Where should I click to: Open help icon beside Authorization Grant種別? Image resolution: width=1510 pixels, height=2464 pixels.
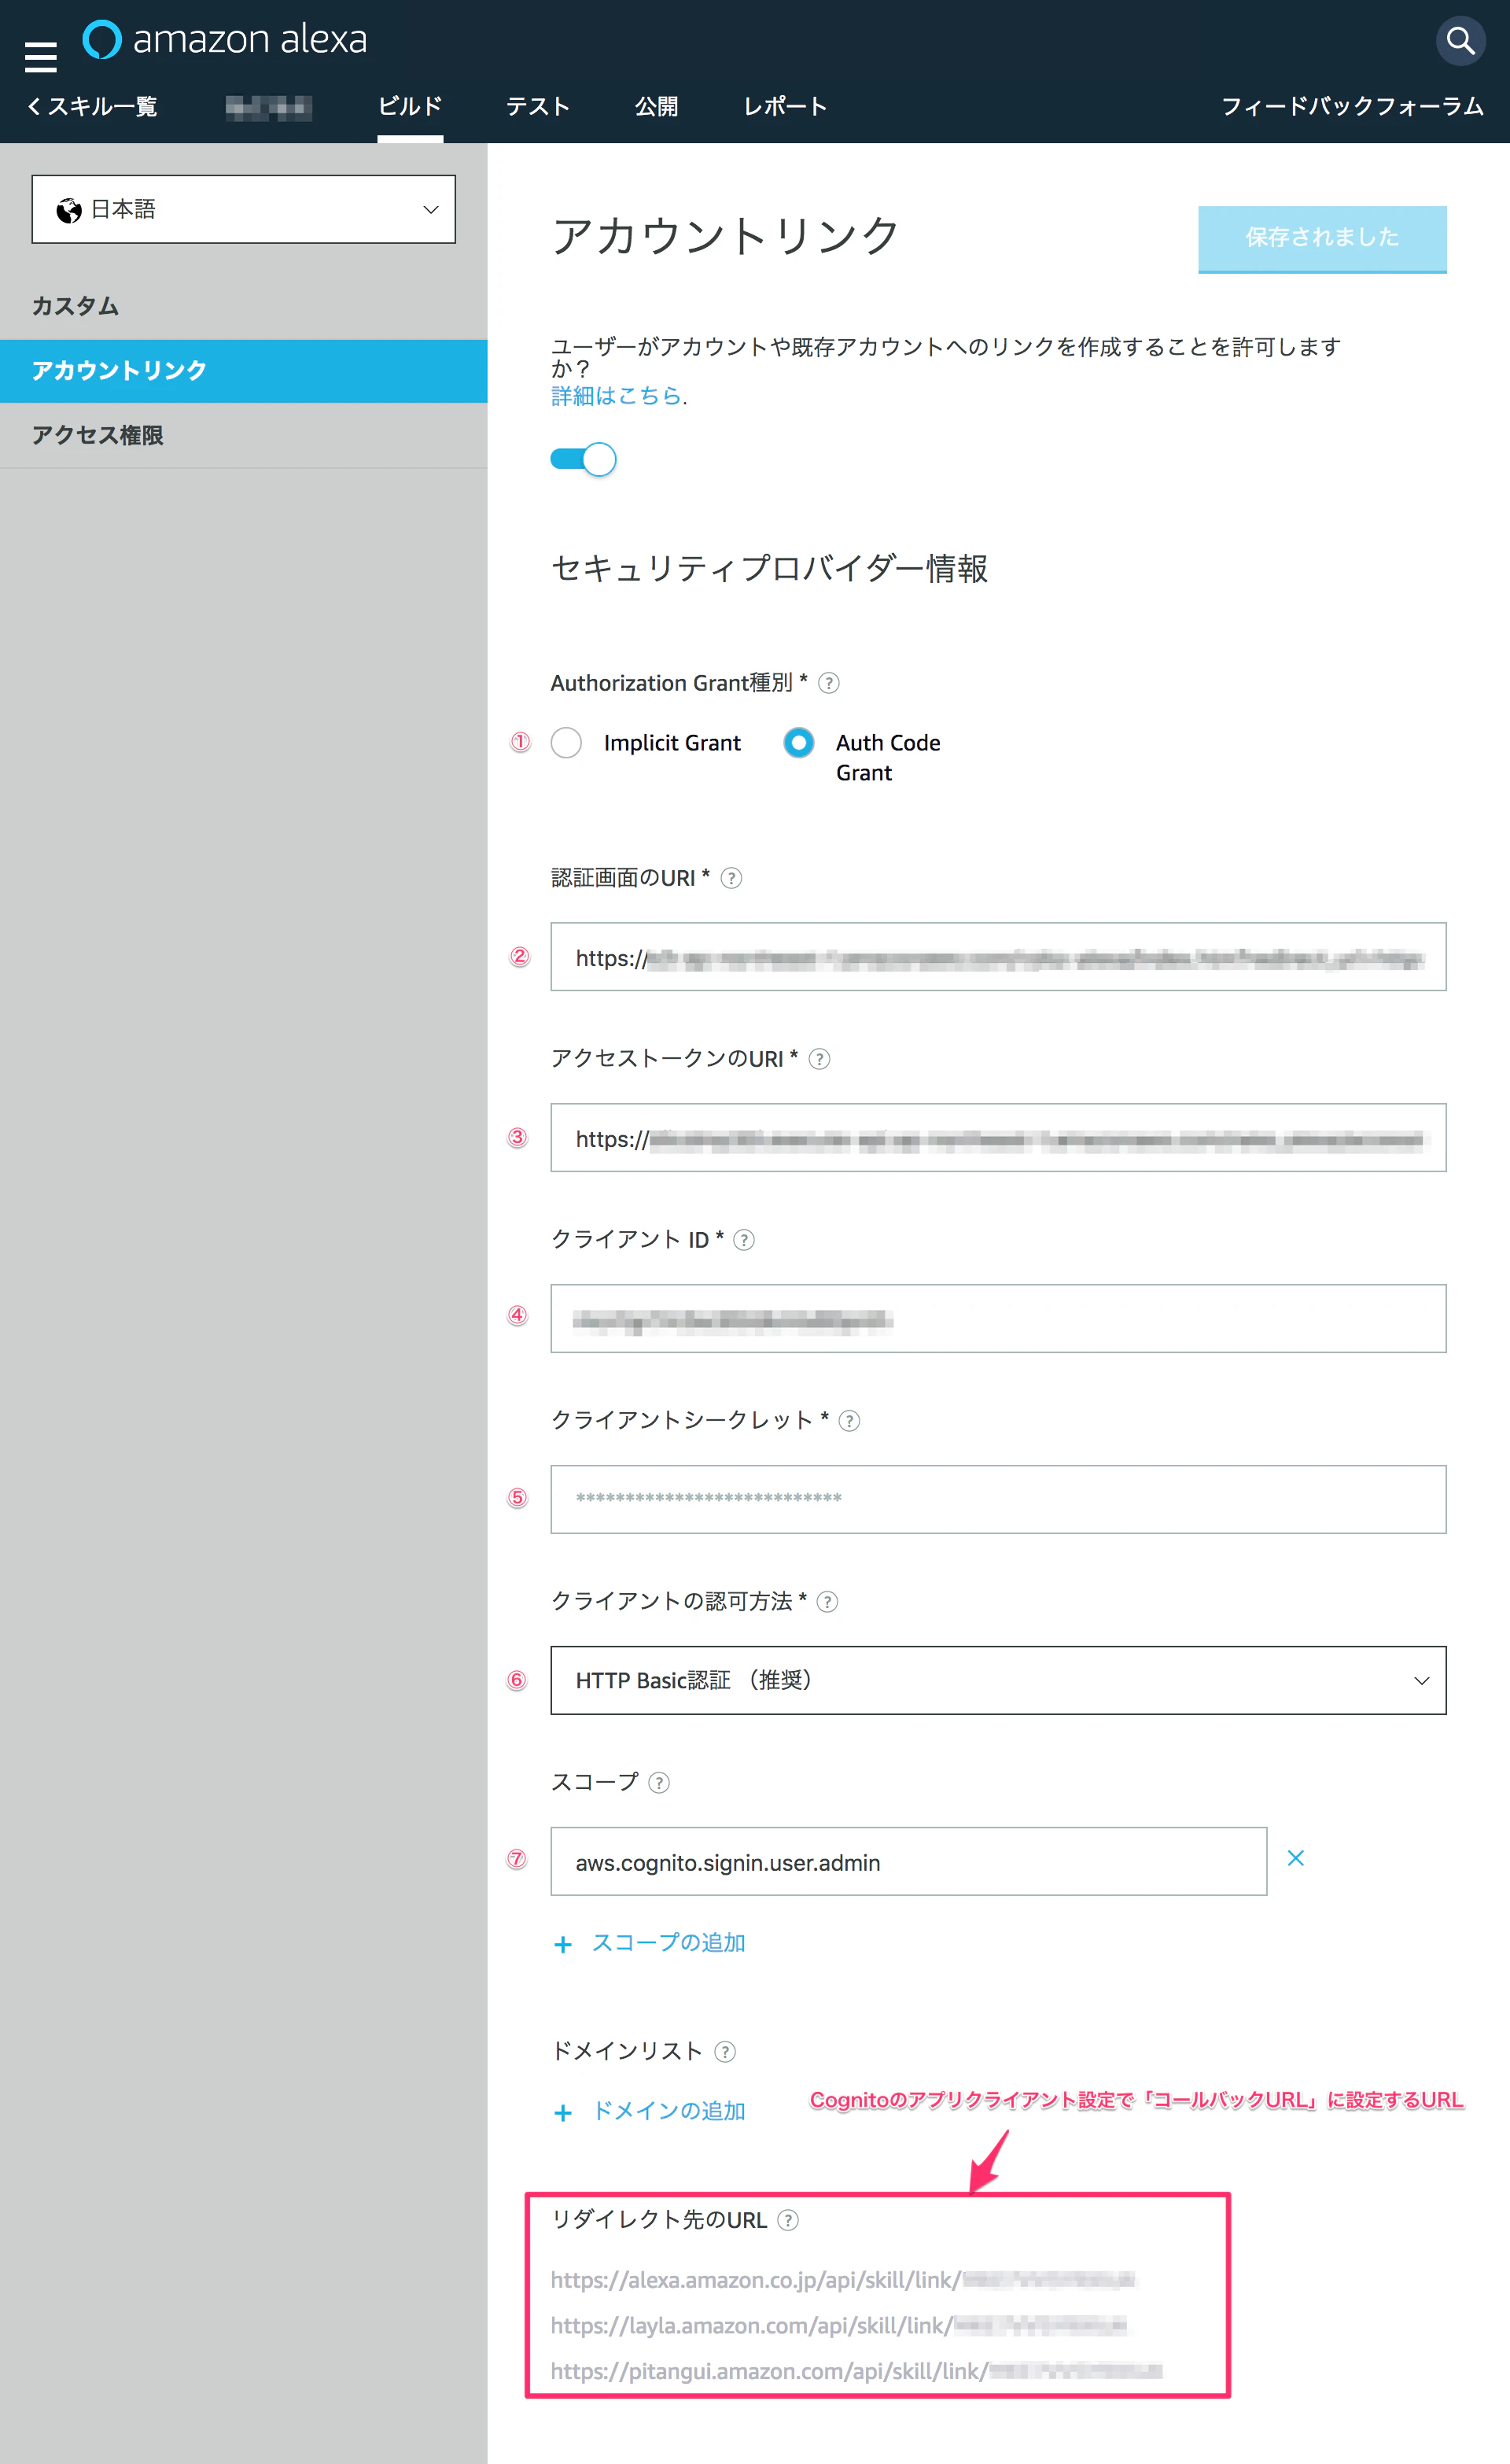point(828,683)
